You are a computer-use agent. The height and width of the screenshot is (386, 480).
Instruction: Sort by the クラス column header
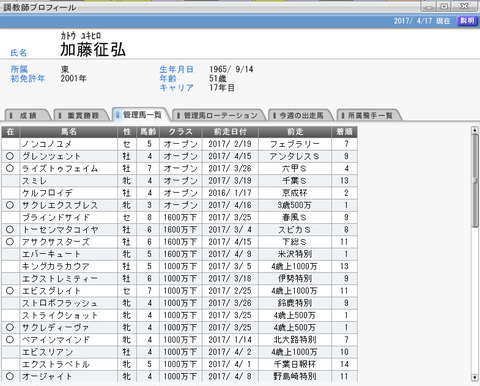181,132
